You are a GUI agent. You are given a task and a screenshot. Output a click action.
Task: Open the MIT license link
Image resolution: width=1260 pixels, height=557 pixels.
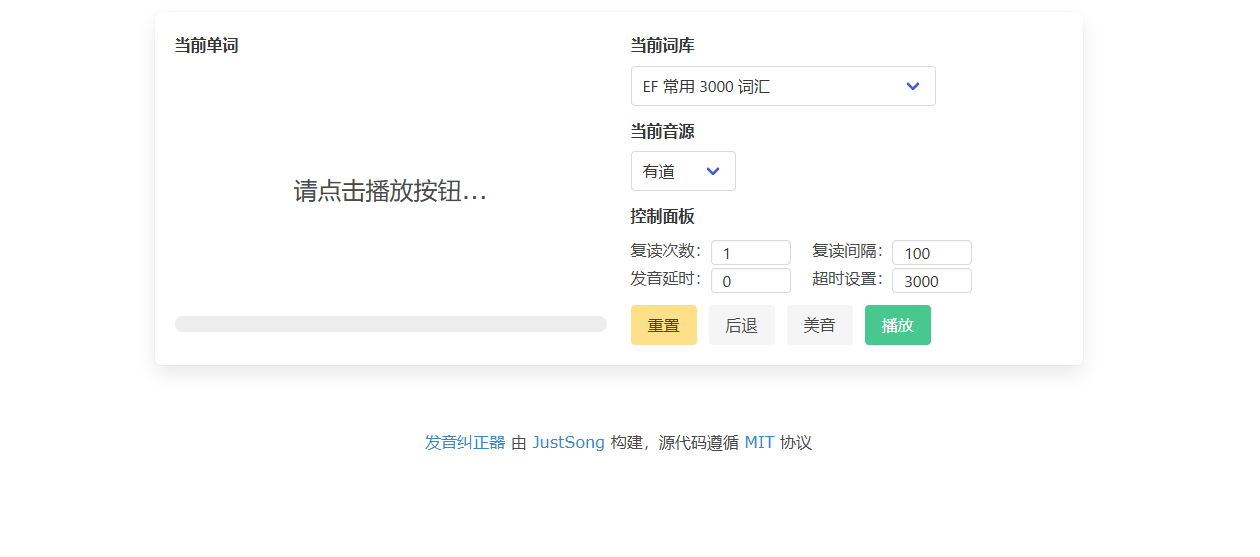click(759, 442)
